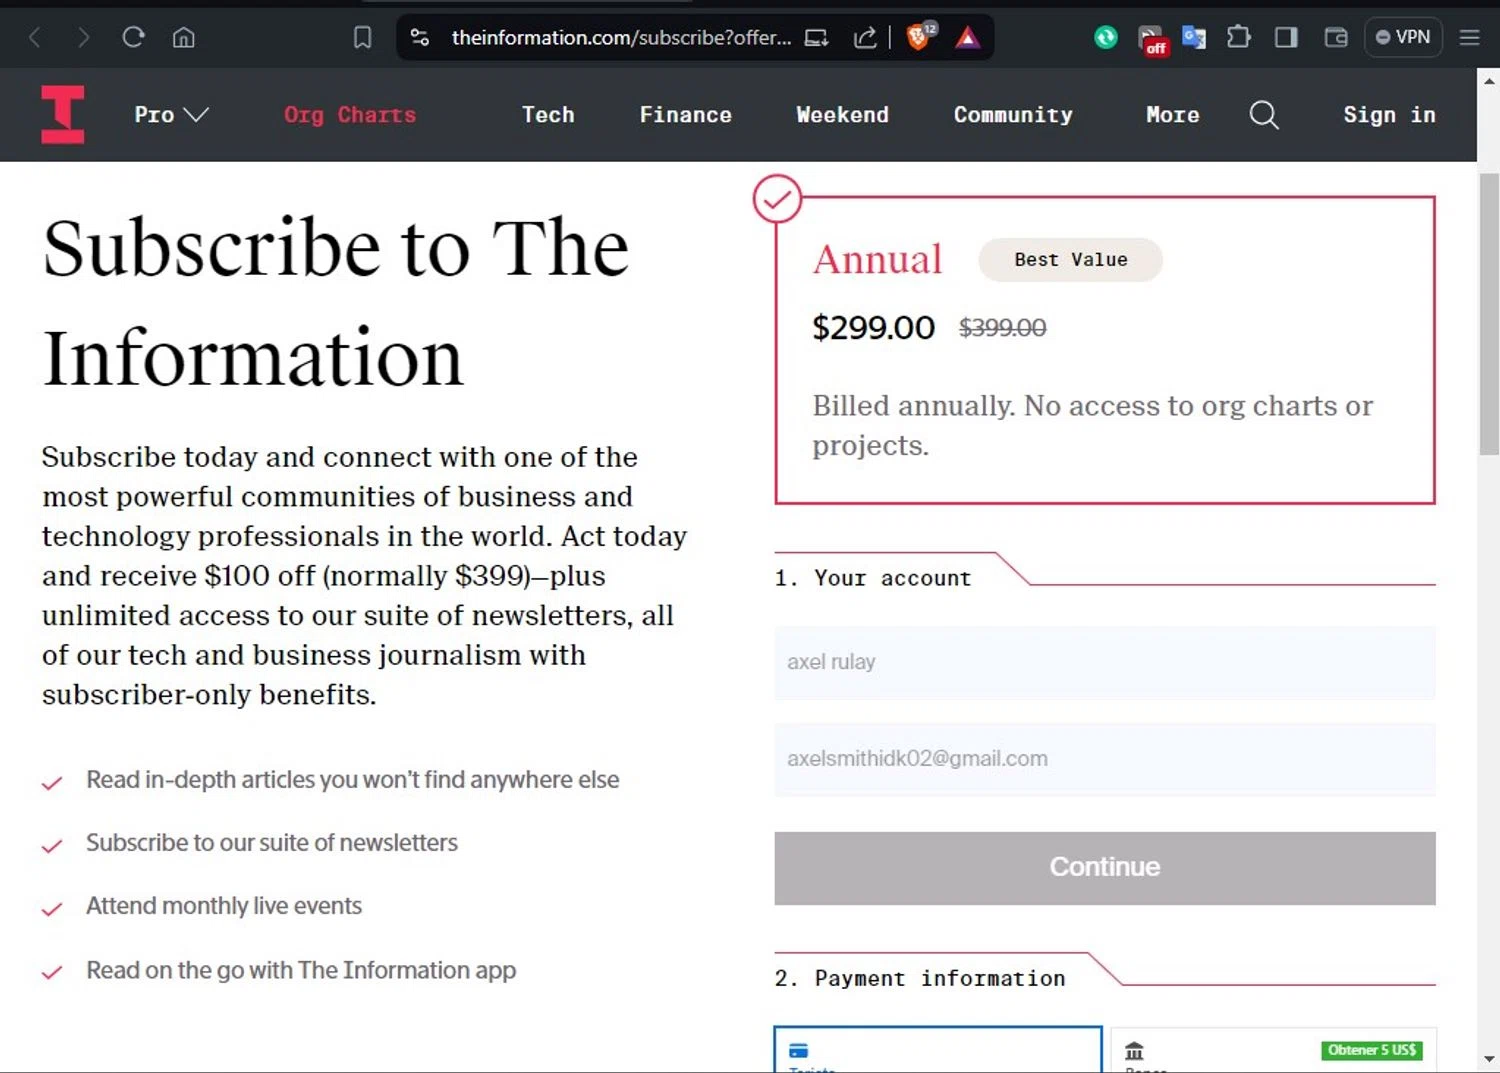View site settings icon in address bar
The width and height of the screenshot is (1500, 1073).
click(x=420, y=38)
